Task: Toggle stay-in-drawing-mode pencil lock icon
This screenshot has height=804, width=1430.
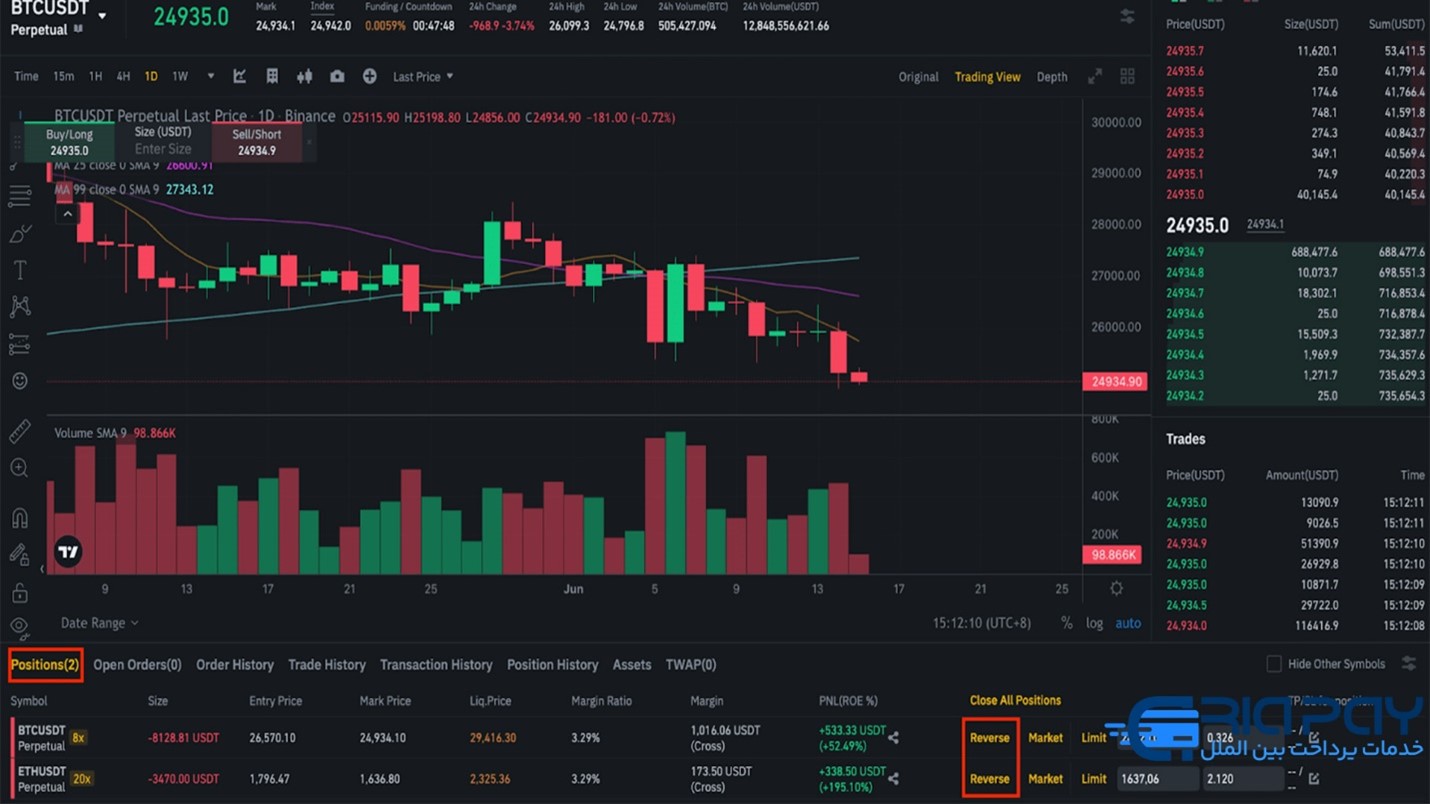Action: (19, 555)
